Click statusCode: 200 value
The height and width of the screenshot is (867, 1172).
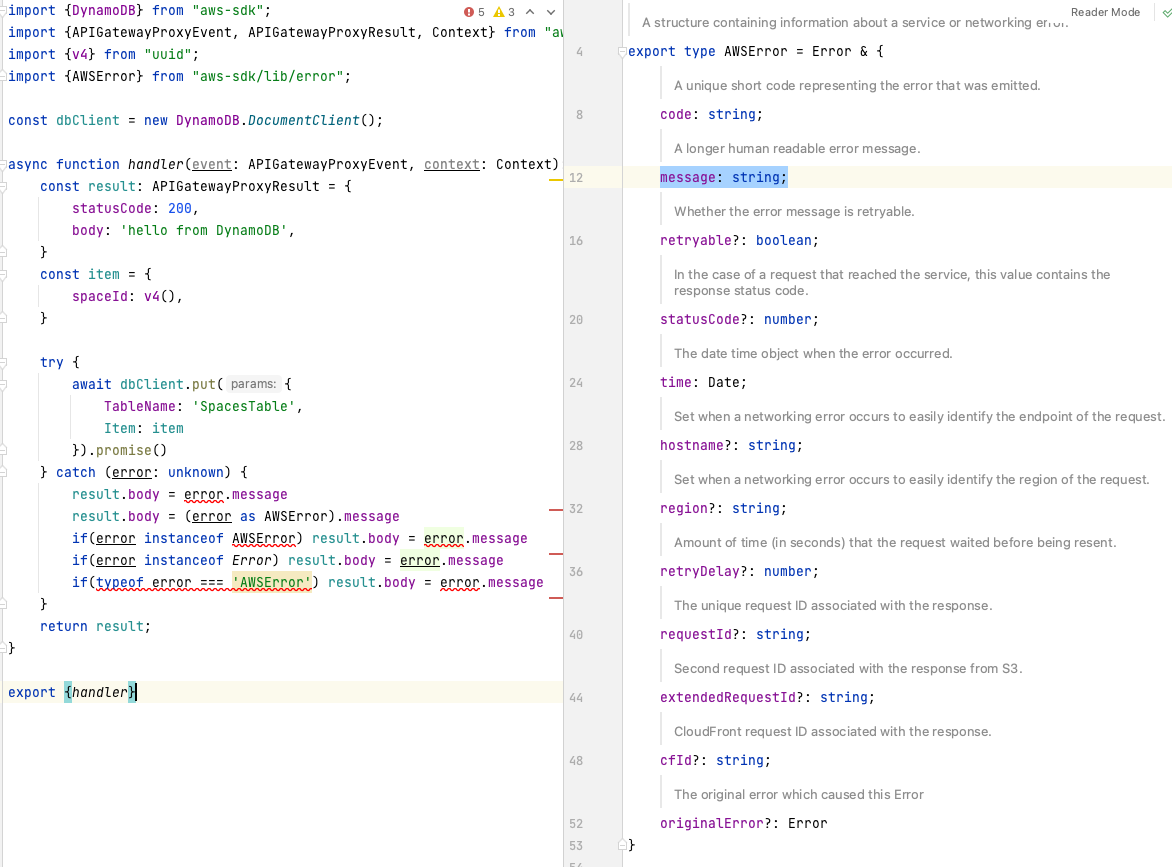coord(179,209)
